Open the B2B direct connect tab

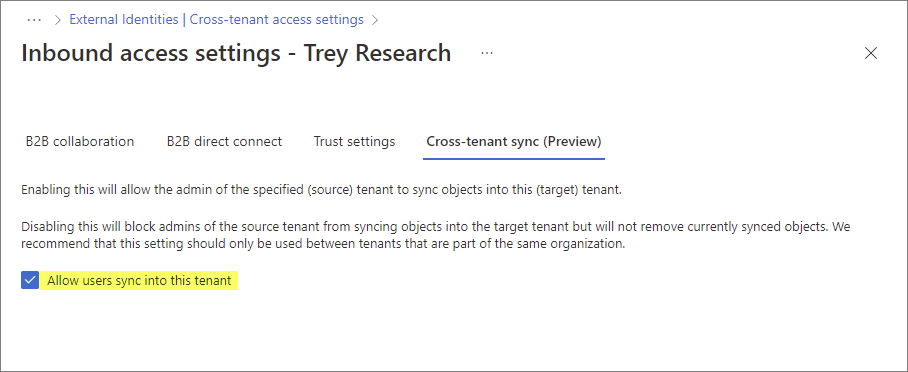224,141
